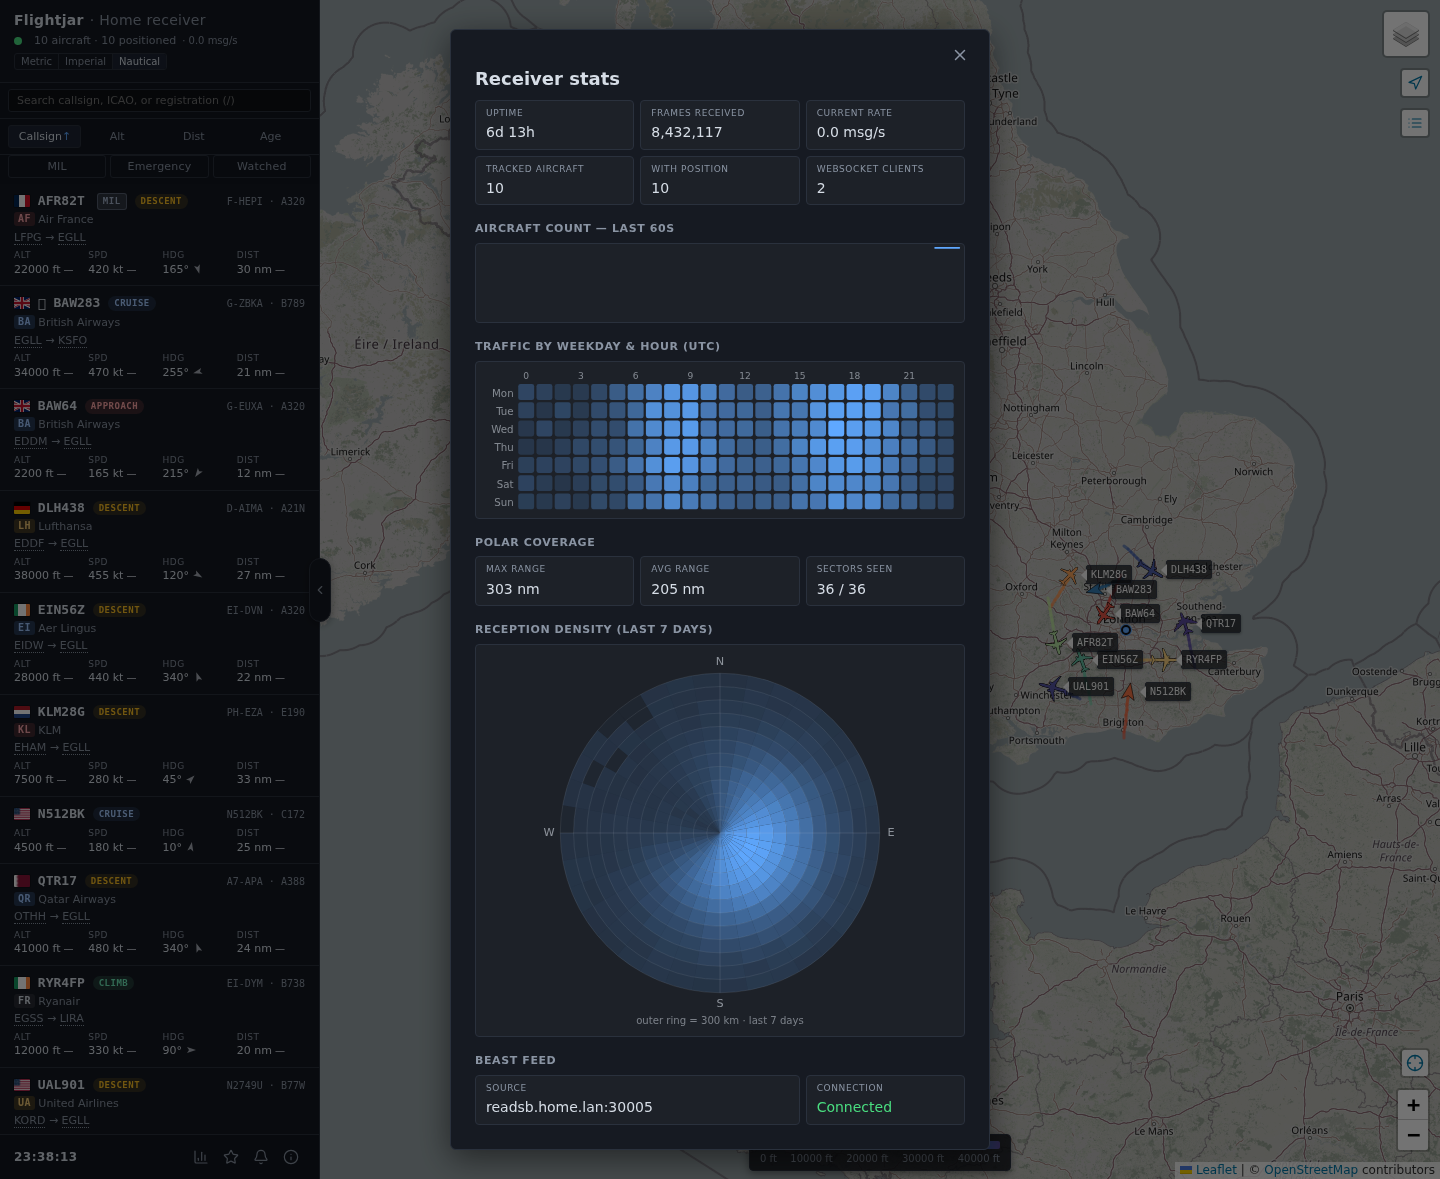
Task: Zoom out on the map
Action: [x=1413, y=1135]
